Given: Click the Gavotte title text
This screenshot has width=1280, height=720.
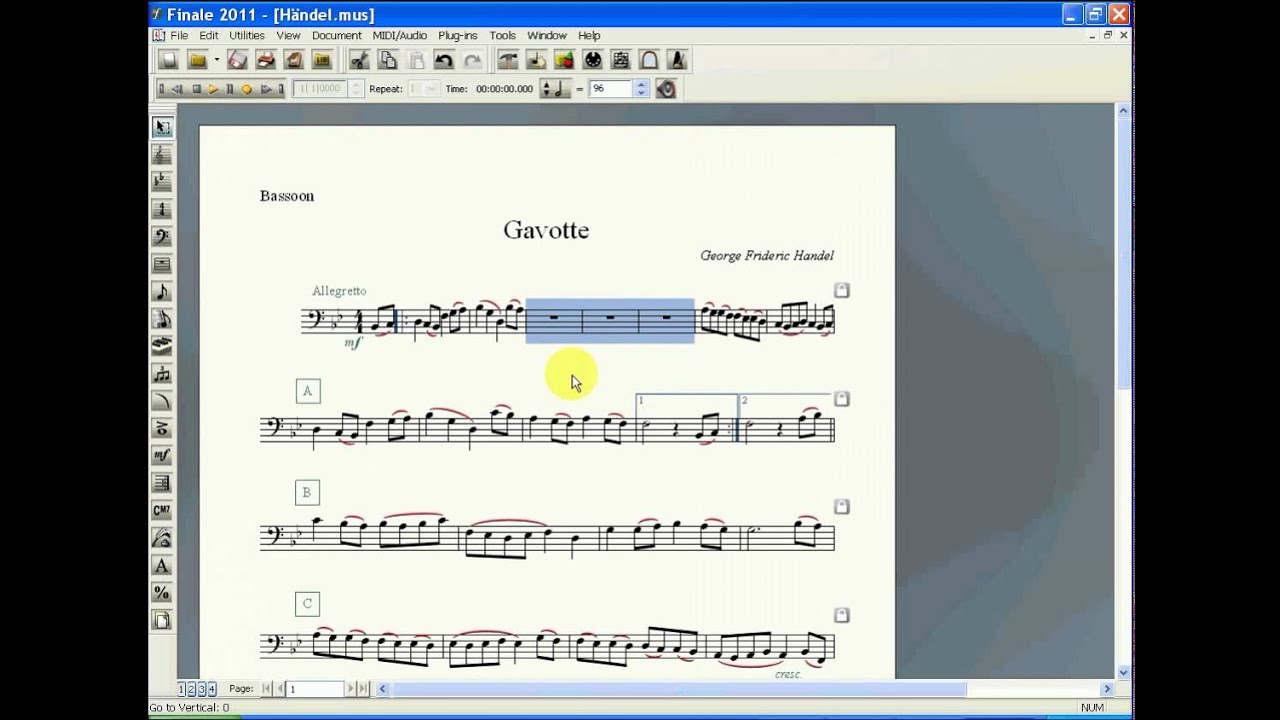Looking at the screenshot, I should pyautogui.click(x=546, y=230).
